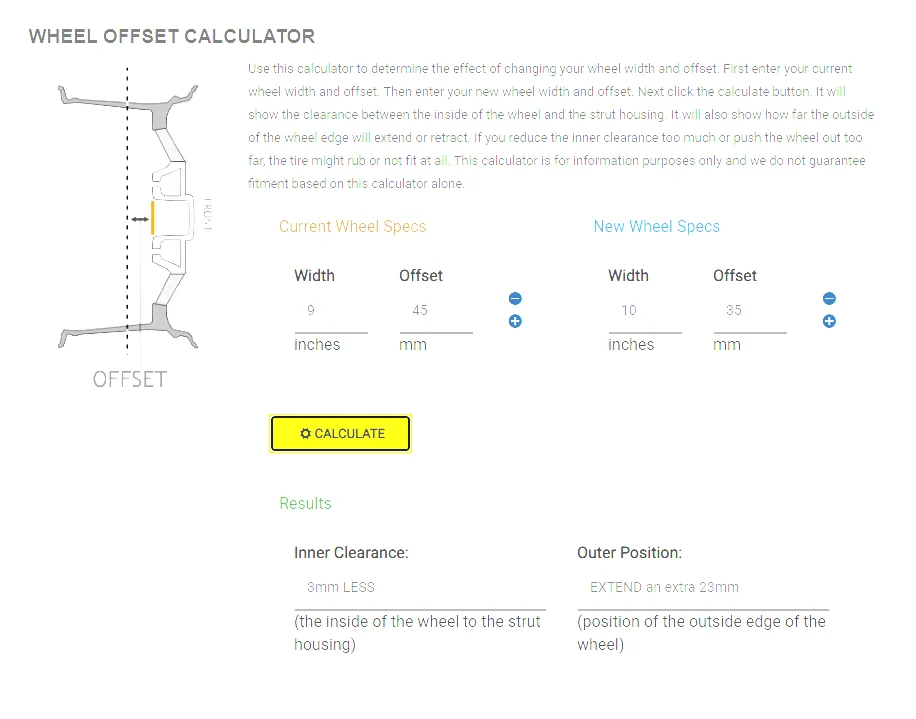Screen dimensions: 916x719
Task: Click the orange mounting surface marker in diagram
Action: tap(152, 217)
